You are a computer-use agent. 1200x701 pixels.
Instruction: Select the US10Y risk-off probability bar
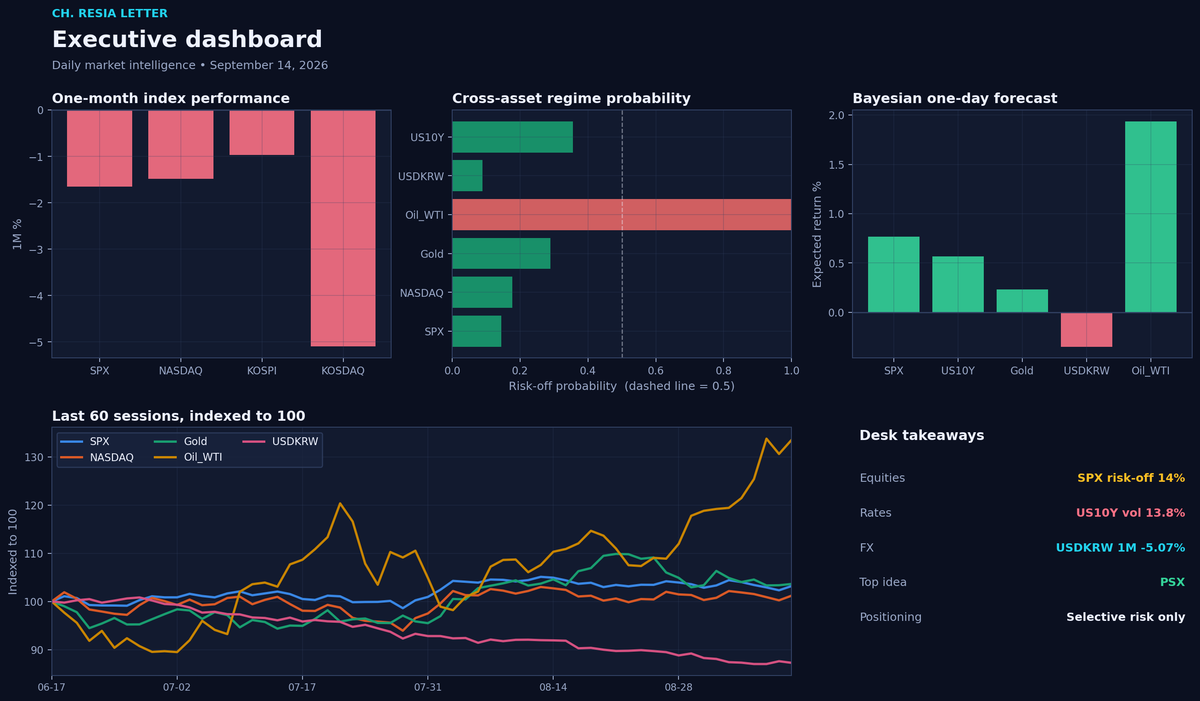513,137
